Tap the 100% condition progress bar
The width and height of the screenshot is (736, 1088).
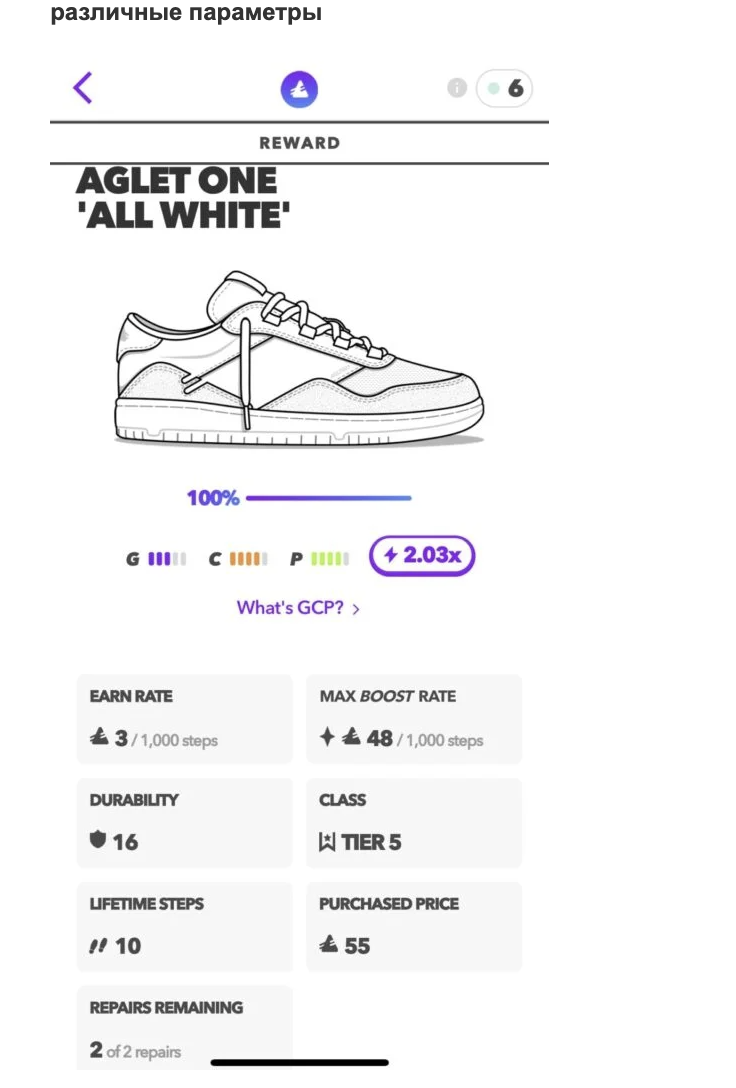[x=328, y=497]
